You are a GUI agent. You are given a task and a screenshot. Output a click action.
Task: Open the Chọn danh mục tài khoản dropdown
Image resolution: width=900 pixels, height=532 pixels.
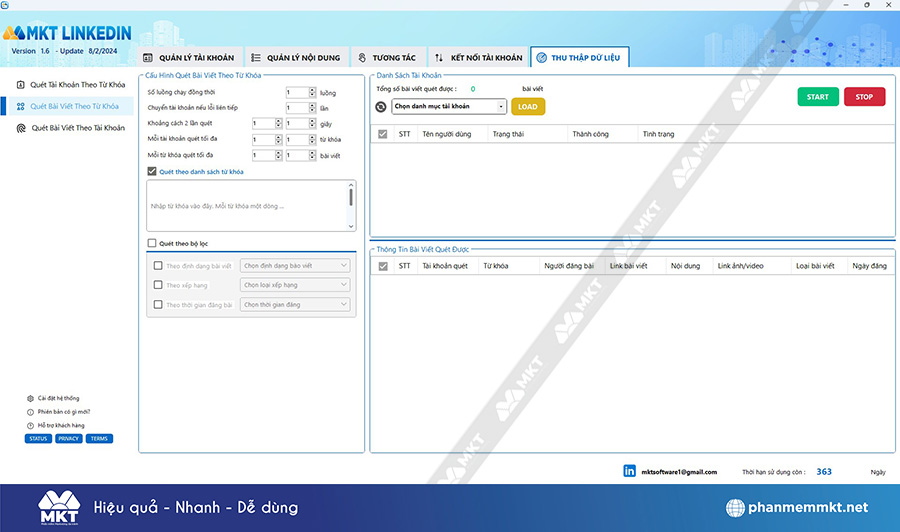tap(448, 106)
